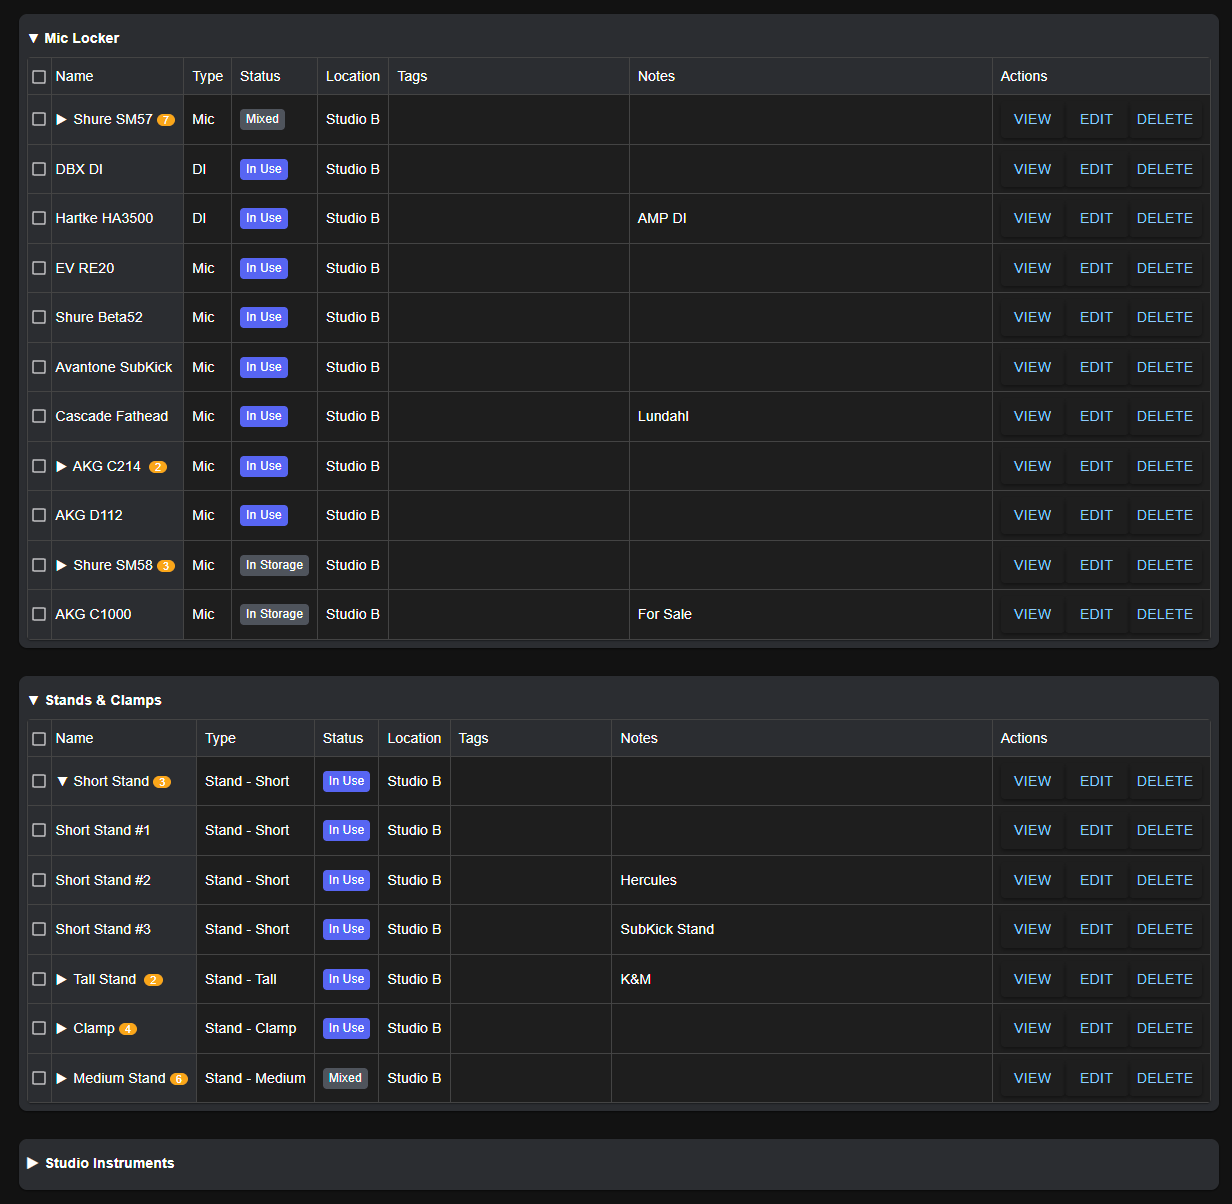Check the checkbox for Short Stand #2

click(x=39, y=880)
